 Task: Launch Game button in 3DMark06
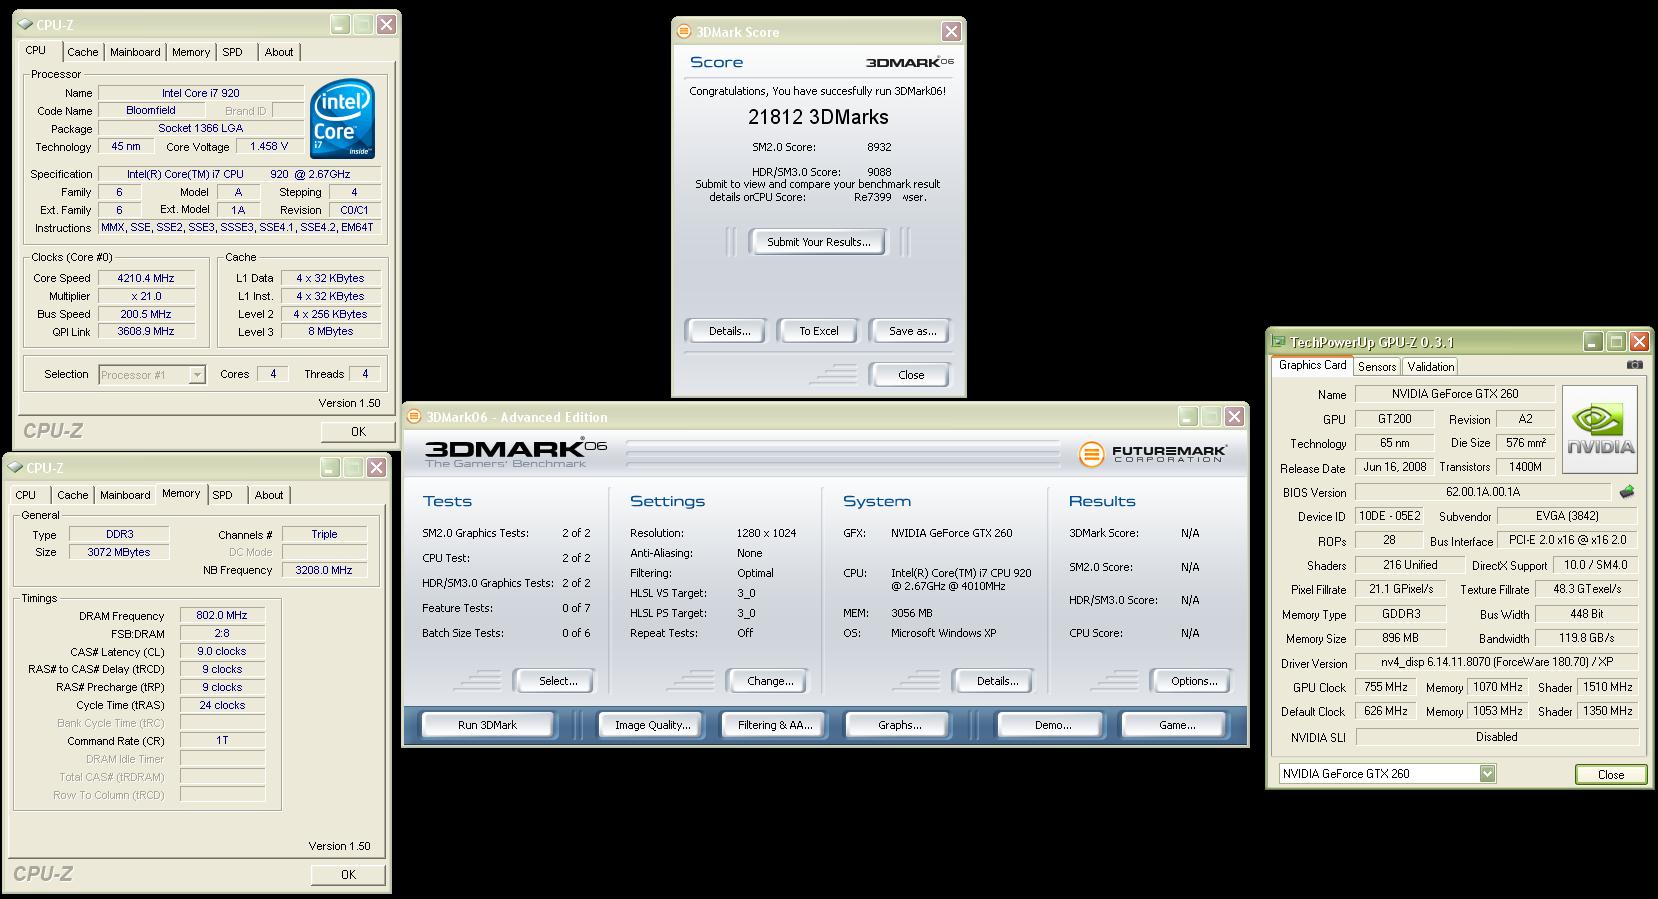pyautogui.click(x=1176, y=725)
